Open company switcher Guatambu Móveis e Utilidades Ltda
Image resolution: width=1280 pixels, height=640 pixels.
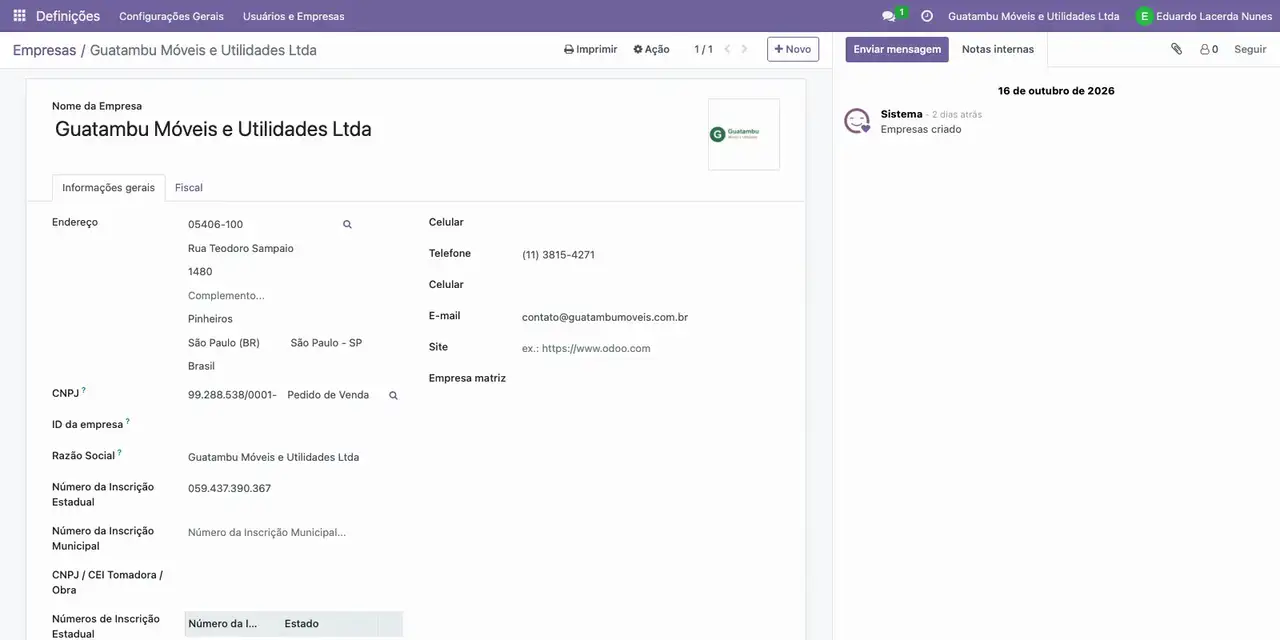coord(1033,16)
